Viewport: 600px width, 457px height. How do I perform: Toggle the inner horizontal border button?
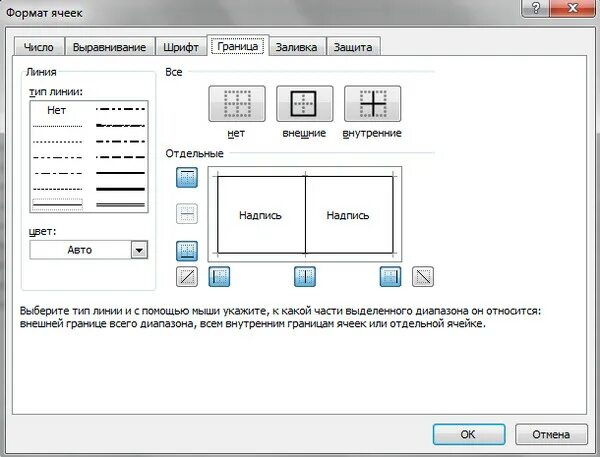coord(187,214)
